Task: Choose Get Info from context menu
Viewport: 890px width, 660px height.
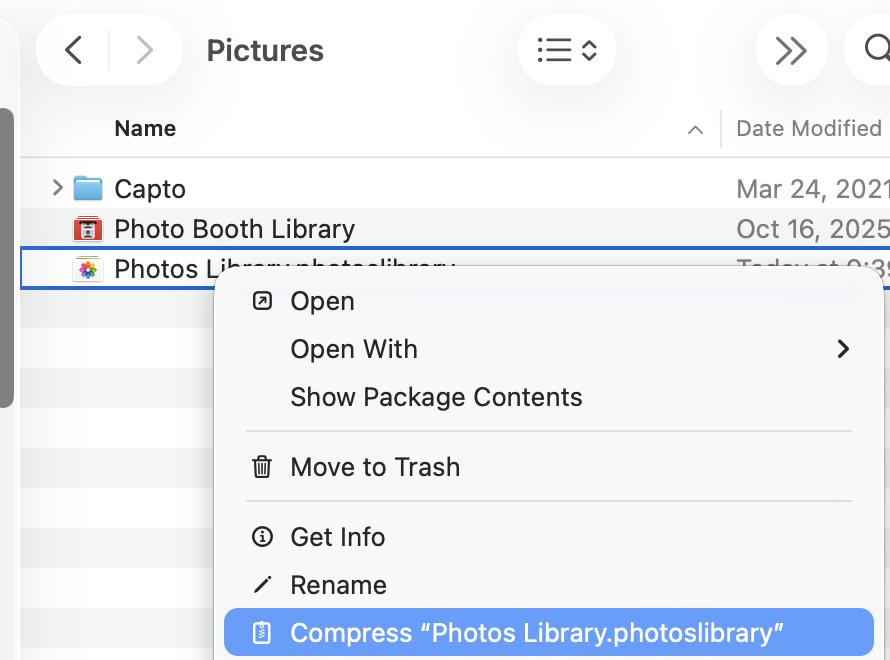Action: (337, 537)
